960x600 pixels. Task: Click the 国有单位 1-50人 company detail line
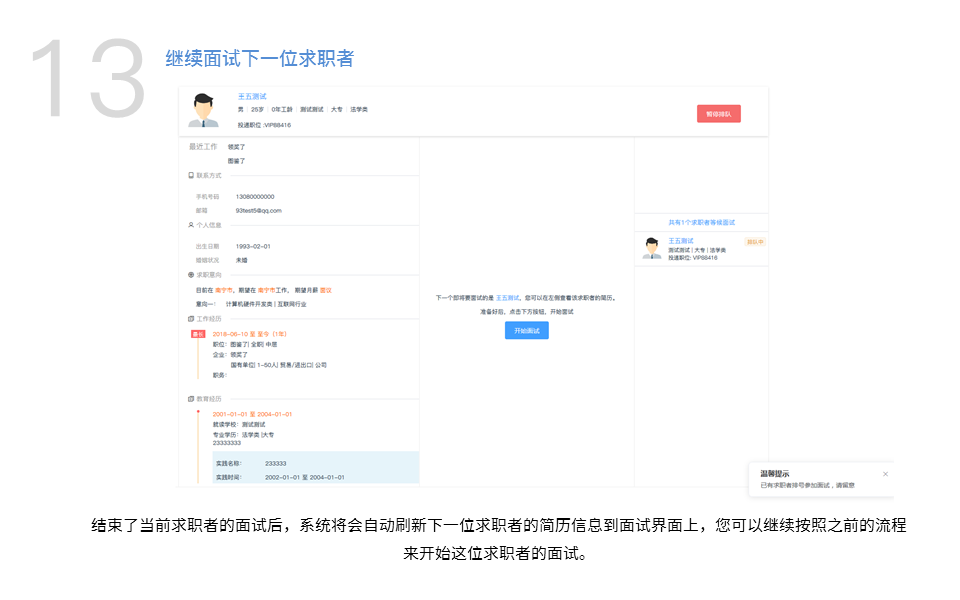coord(279,366)
